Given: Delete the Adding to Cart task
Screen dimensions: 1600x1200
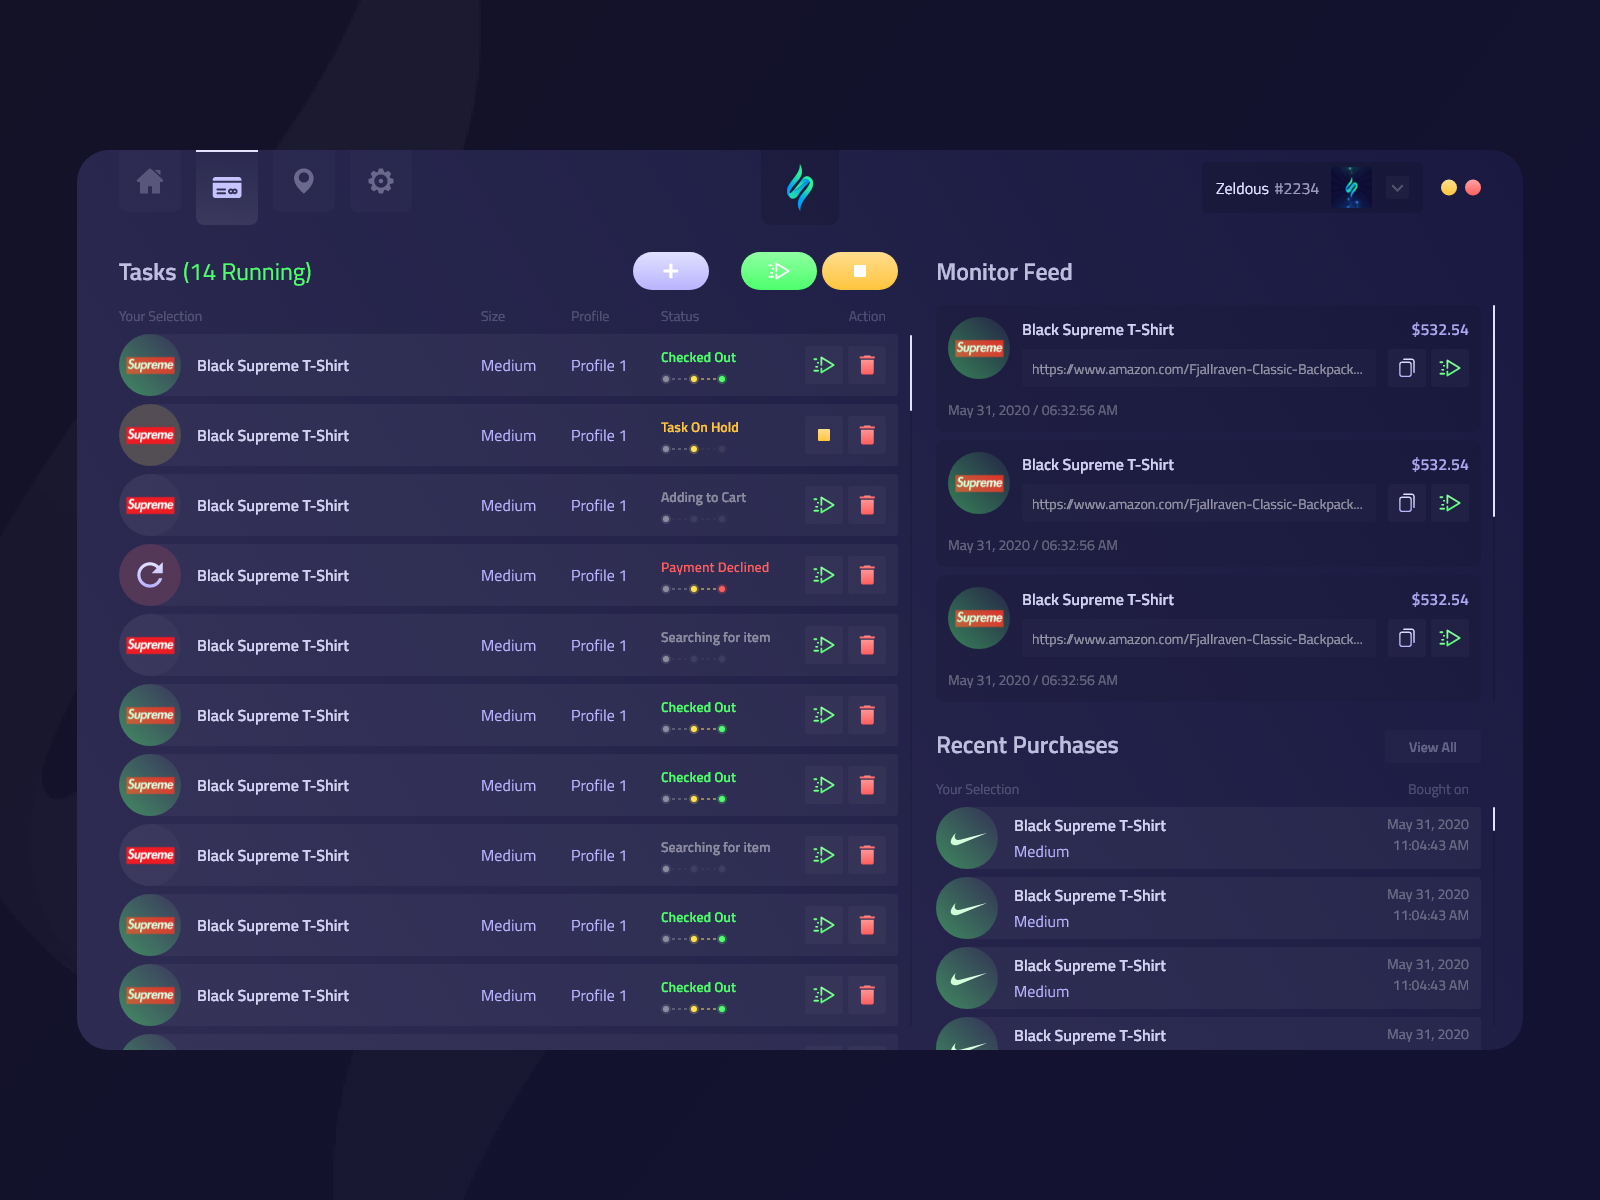Looking at the screenshot, I should (867, 505).
